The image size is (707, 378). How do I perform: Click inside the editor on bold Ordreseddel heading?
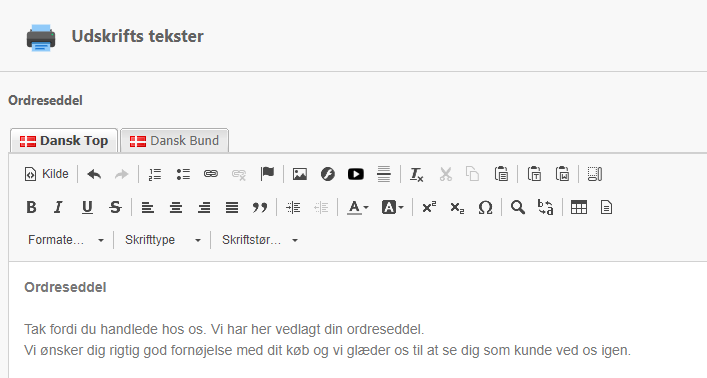coord(65,287)
